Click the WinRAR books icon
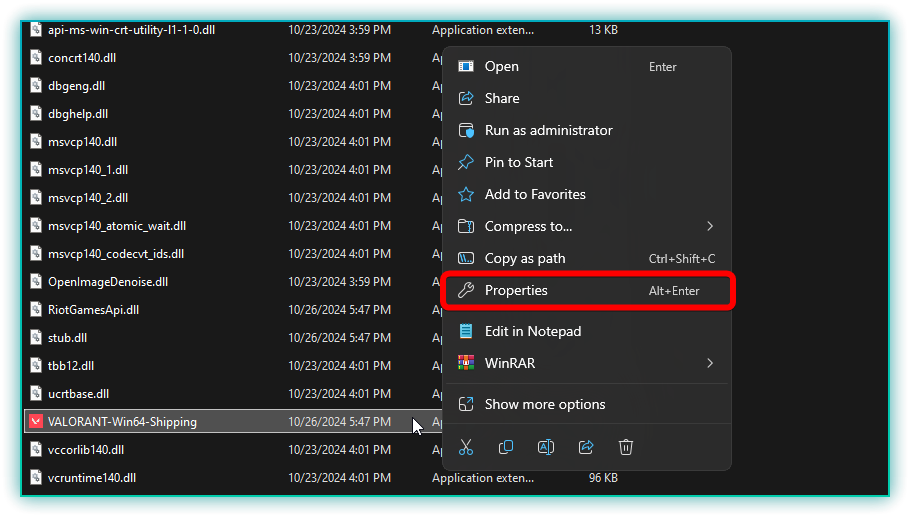Viewport: 910px width, 517px height. tap(466, 363)
